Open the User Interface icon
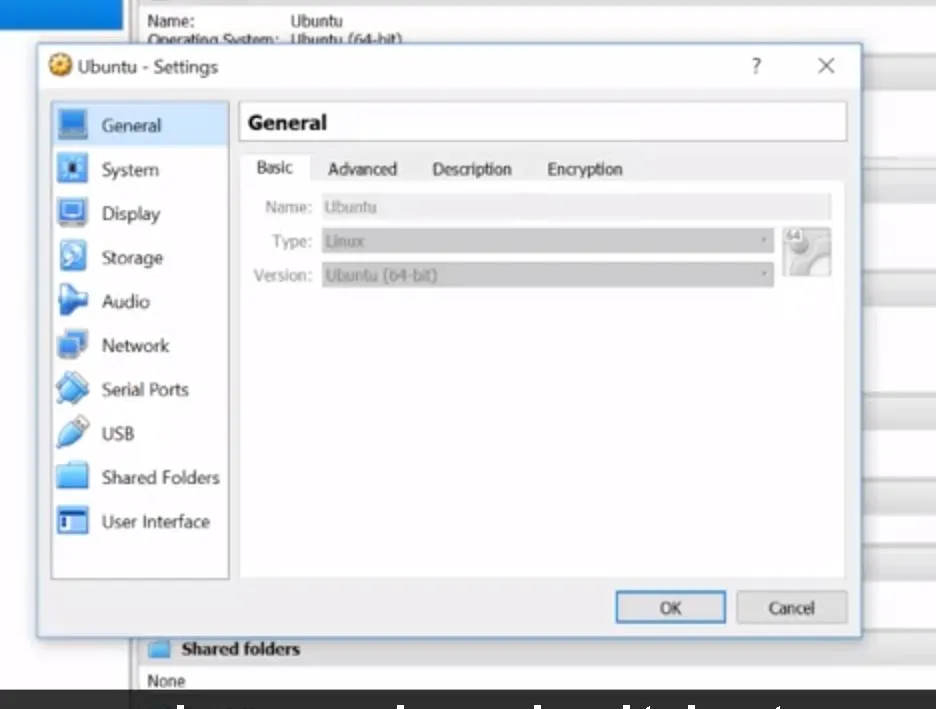Image resolution: width=936 pixels, height=709 pixels. [x=73, y=520]
